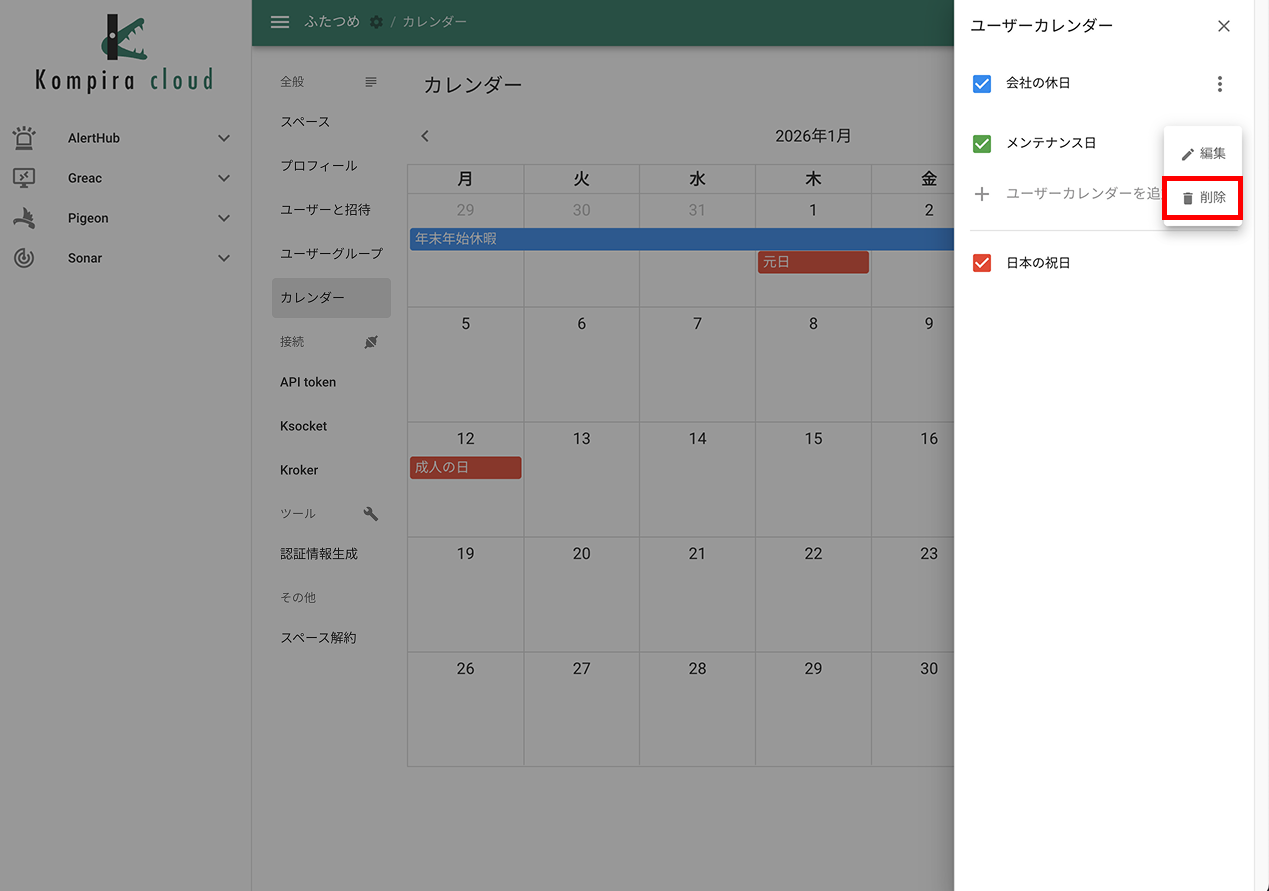The width and height of the screenshot is (1269, 891).
Task: Toggle the 会社の休日 calendar checkbox
Action: [x=981, y=84]
